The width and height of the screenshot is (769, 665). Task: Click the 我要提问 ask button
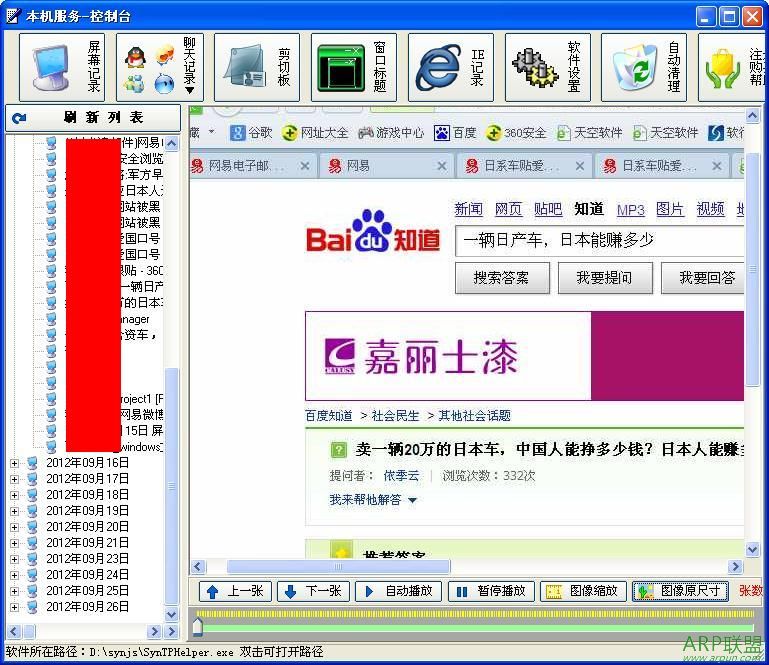click(x=605, y=278)
